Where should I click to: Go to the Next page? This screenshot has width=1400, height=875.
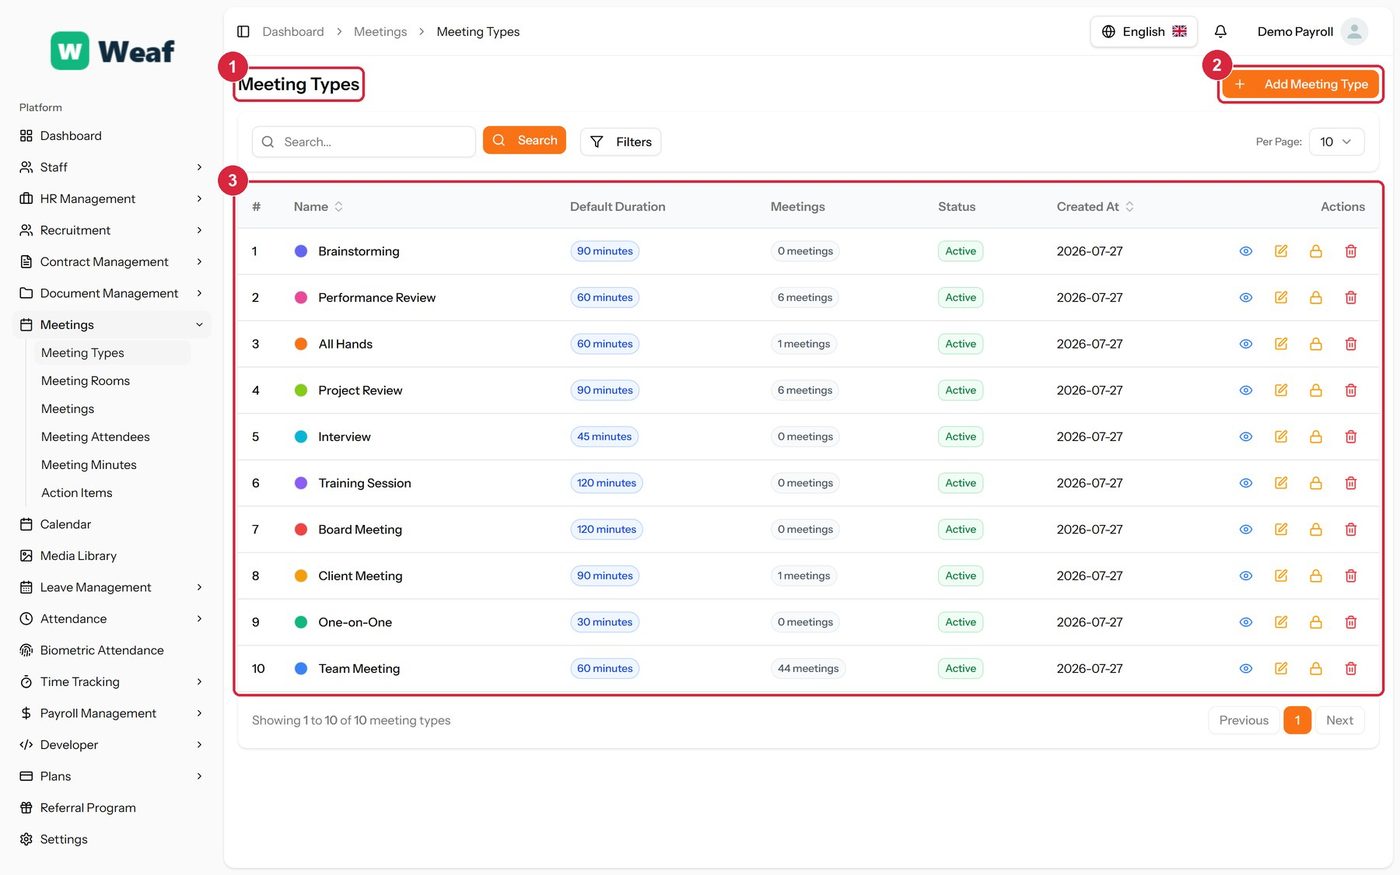point(1339,720)
